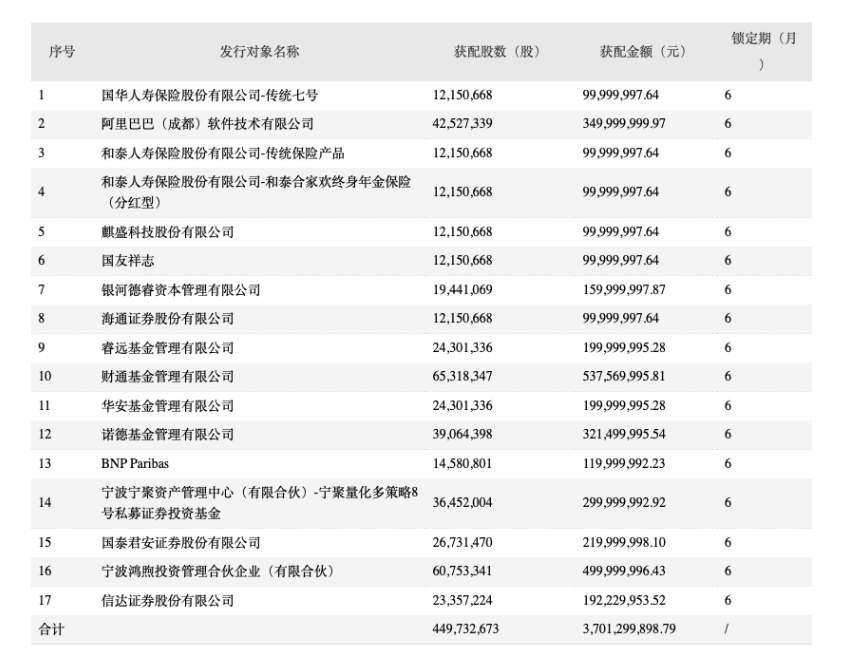Click total amount 3,701,299,898.79
843x655 pixels.
point(629,629)
